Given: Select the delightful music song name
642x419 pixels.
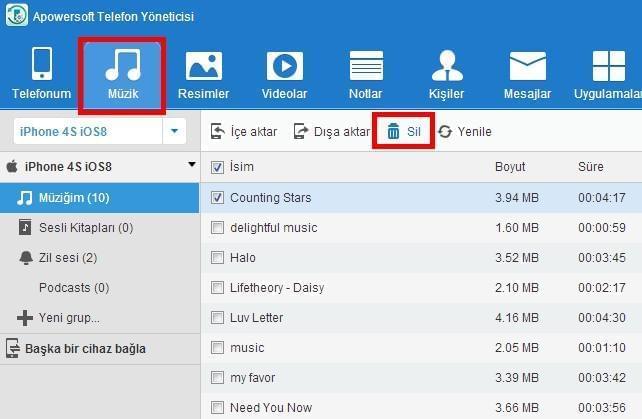Looking at the screenshot, I should (x=274, y=228).
